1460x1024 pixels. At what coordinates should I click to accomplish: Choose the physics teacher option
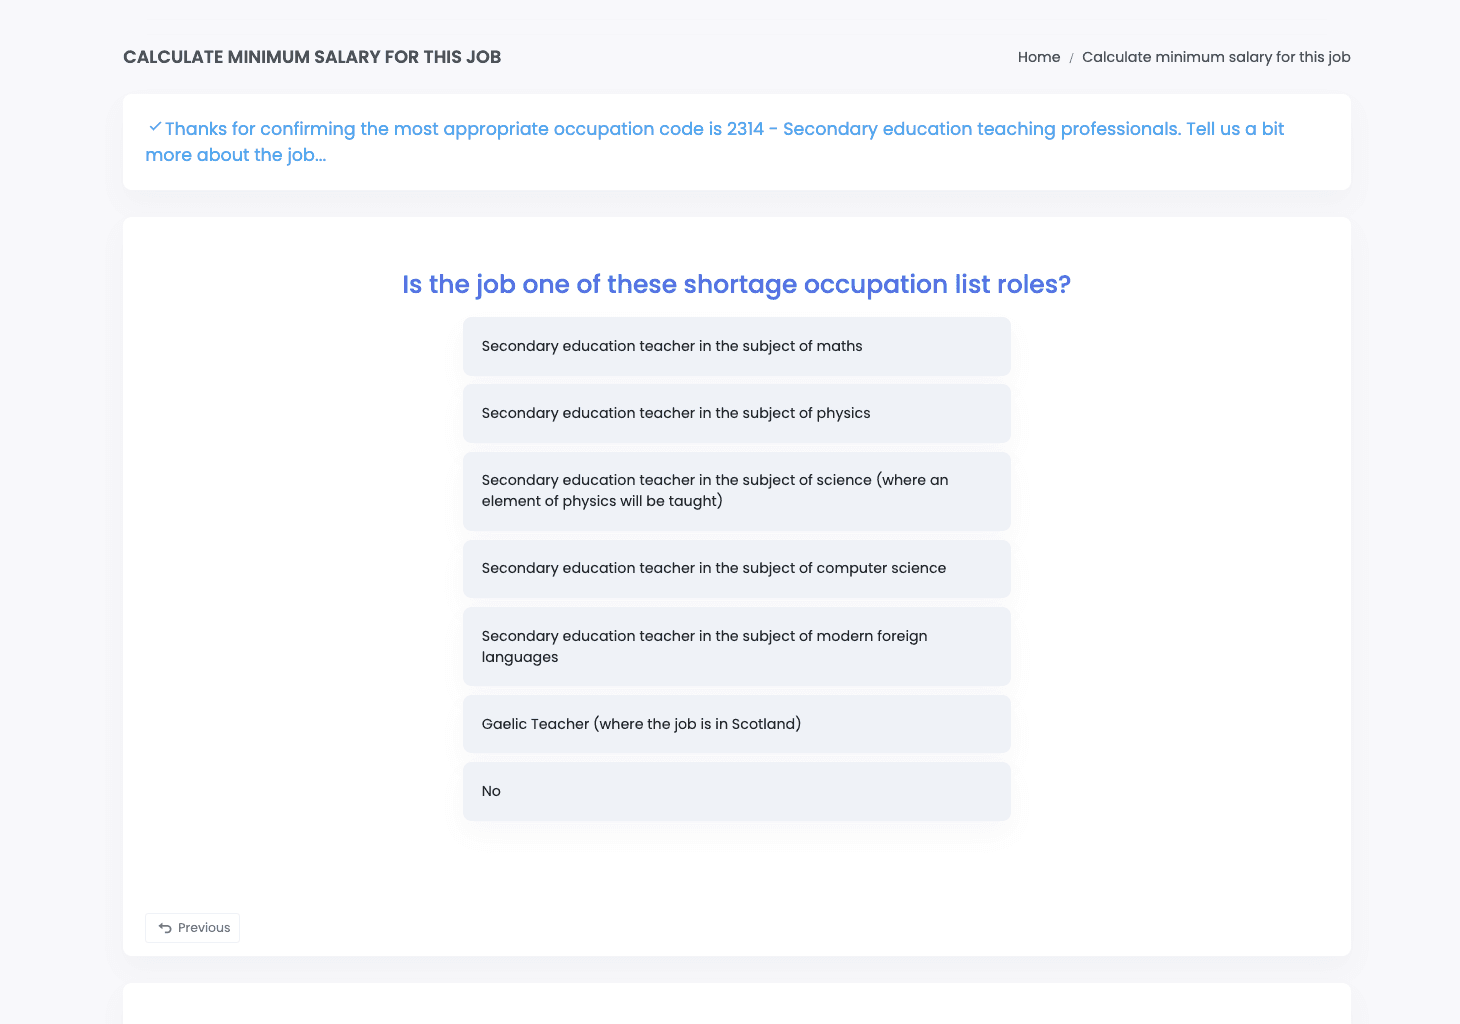(736, 413)
